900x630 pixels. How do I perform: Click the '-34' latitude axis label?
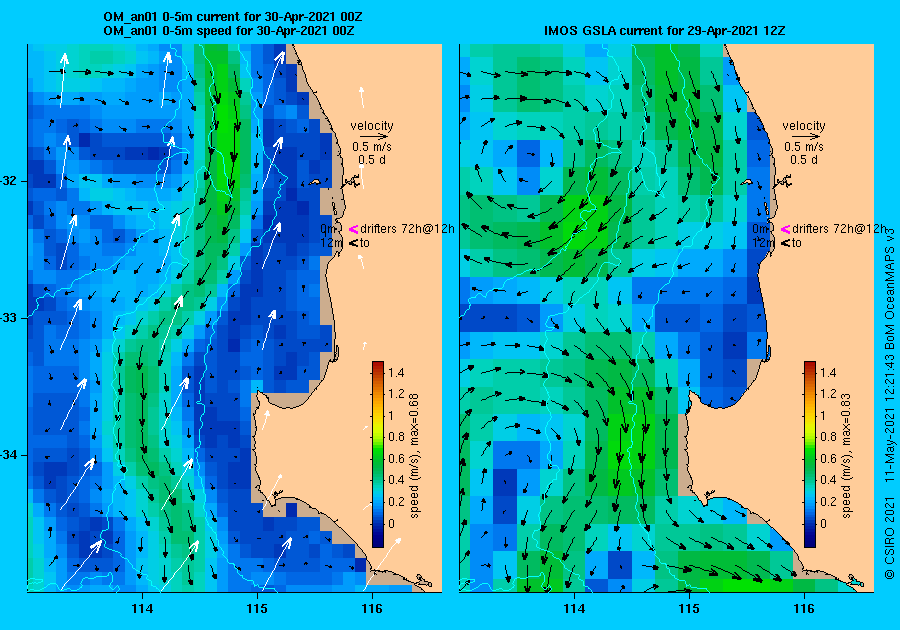click(9, 455)
